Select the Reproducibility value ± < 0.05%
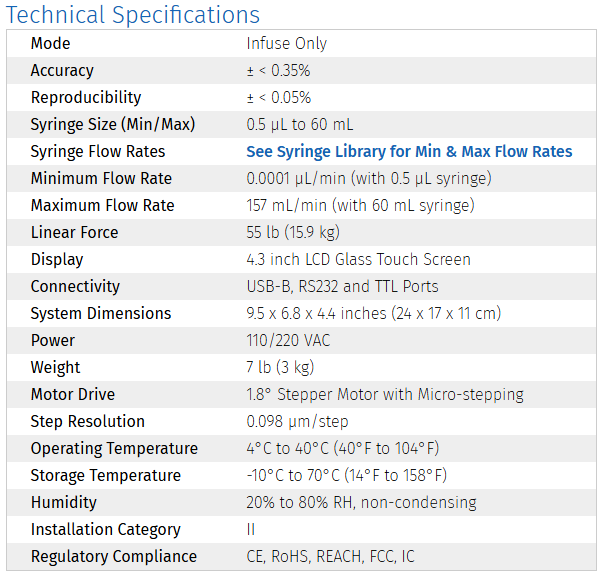This screenshot has height=578, width=604. tap(278, 98)
